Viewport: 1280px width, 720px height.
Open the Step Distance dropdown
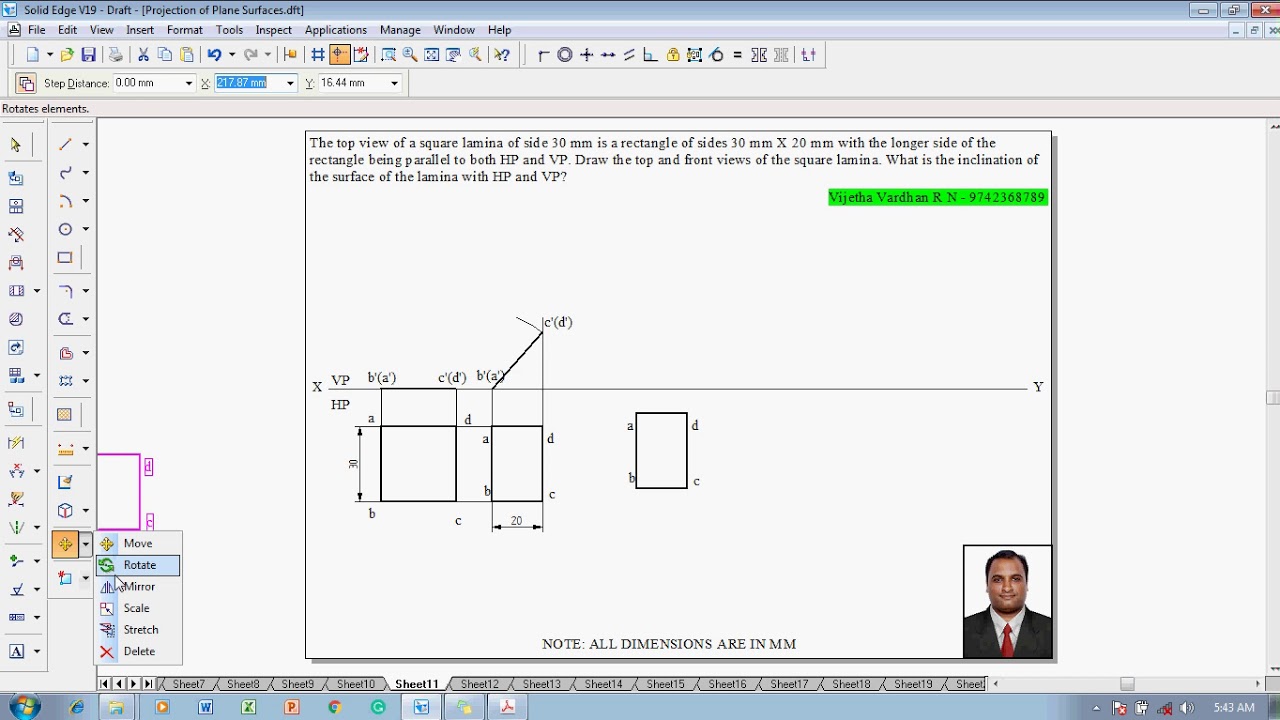click(x=188, y=83)
